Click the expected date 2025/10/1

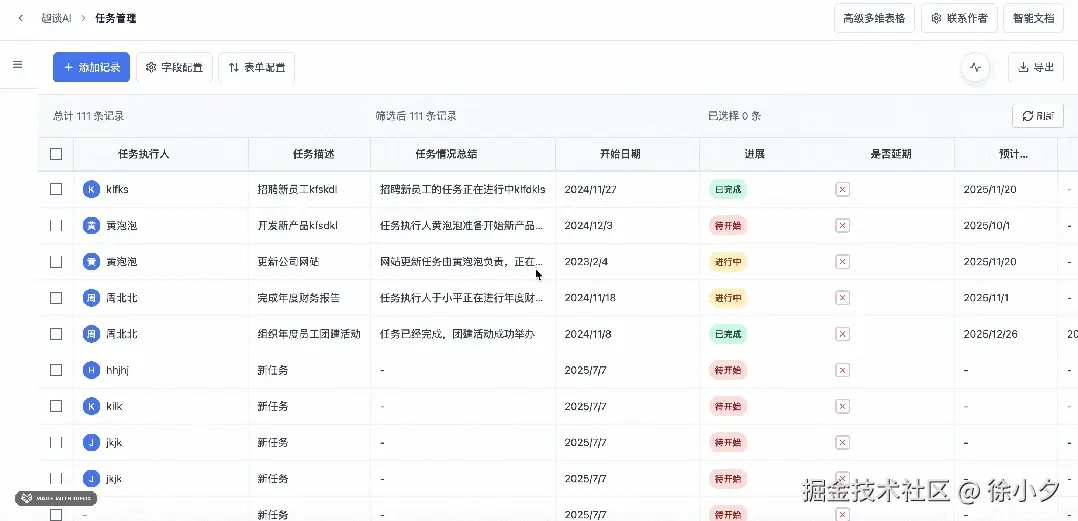coord(987,225)
